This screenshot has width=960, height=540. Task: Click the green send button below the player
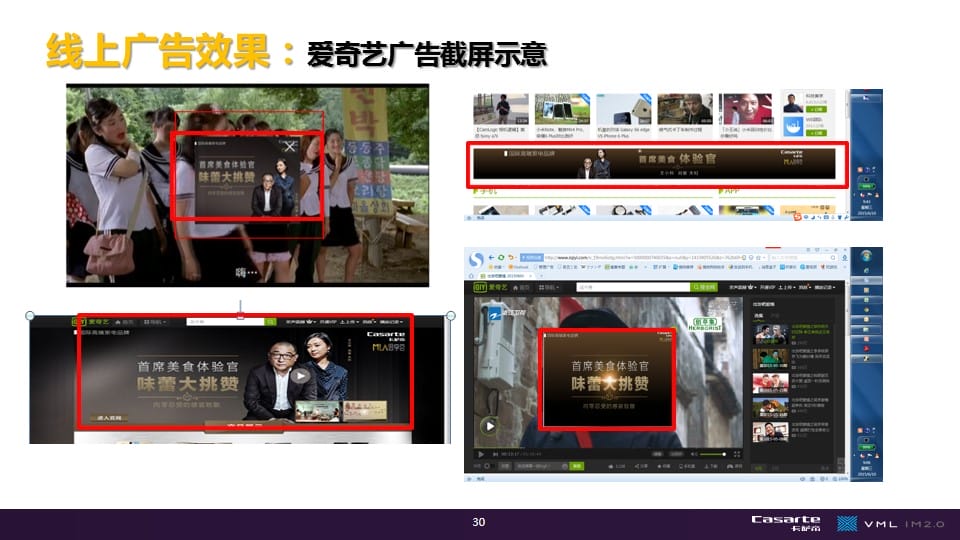(577, 467)
